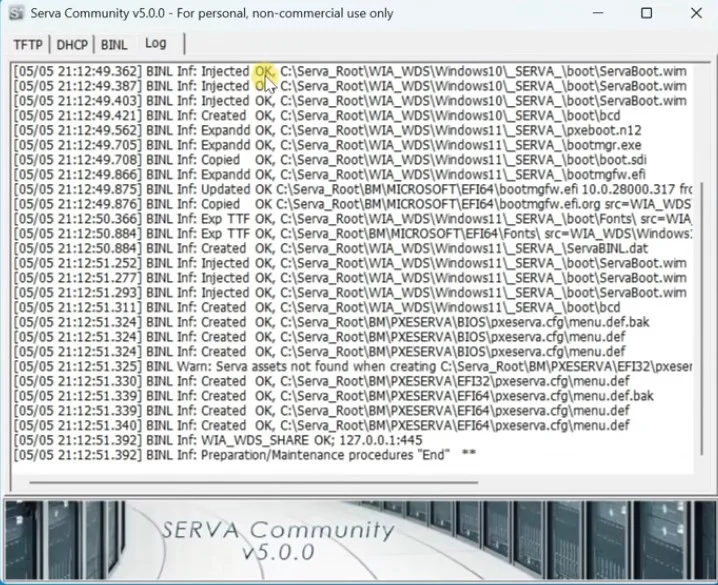Select the 21:12:49.362 Injected OK log line
The height and width of the screenshot is (585, 718).
[350, 71]
